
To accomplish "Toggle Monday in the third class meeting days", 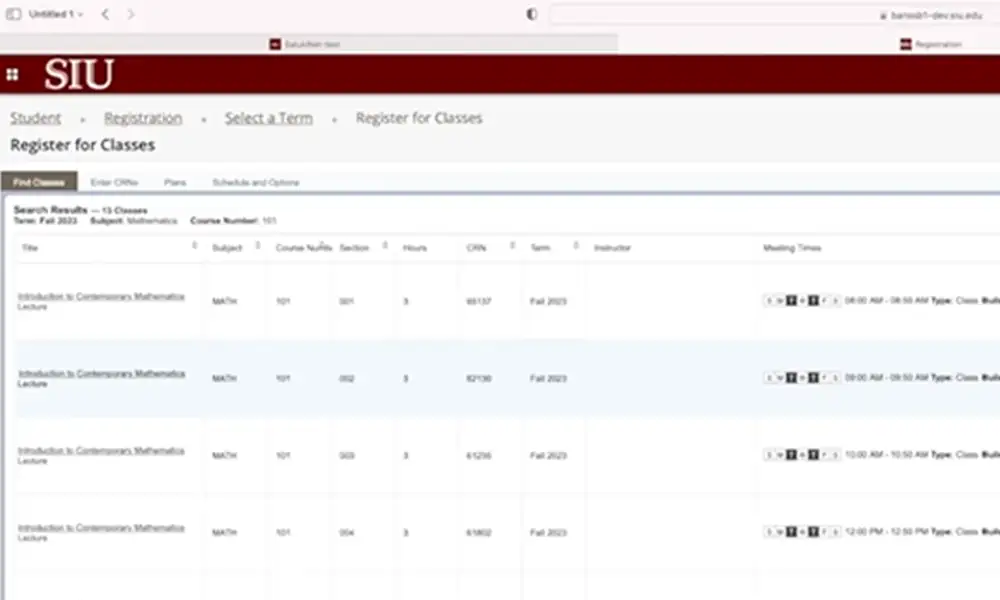I will pyautogui.click(x=779, y=455).
